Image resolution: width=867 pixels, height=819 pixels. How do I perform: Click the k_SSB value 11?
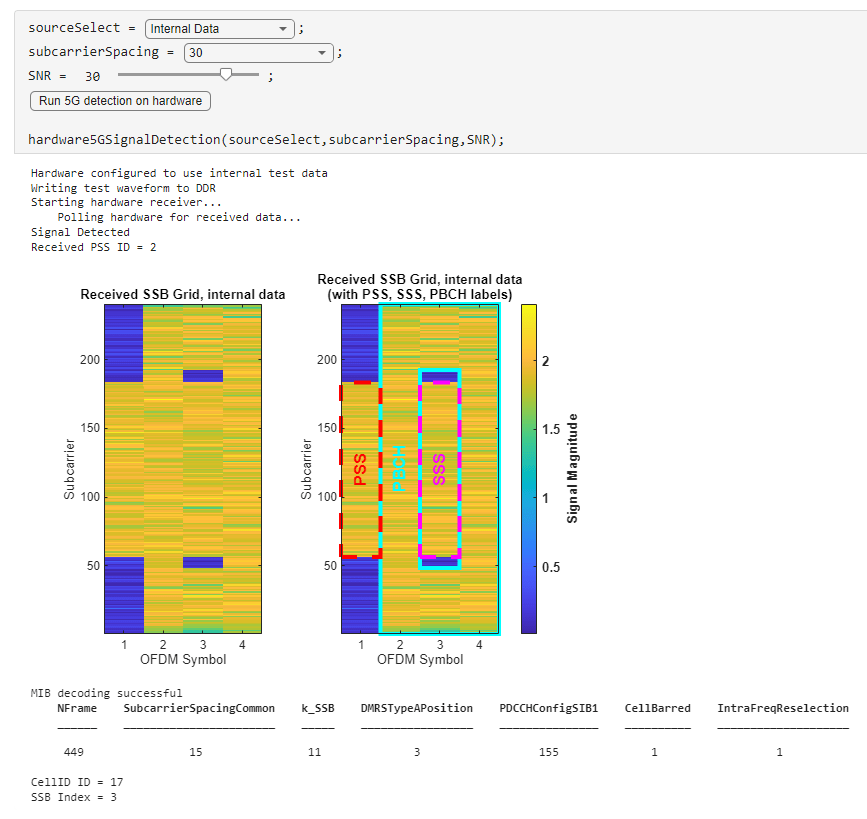315,752
